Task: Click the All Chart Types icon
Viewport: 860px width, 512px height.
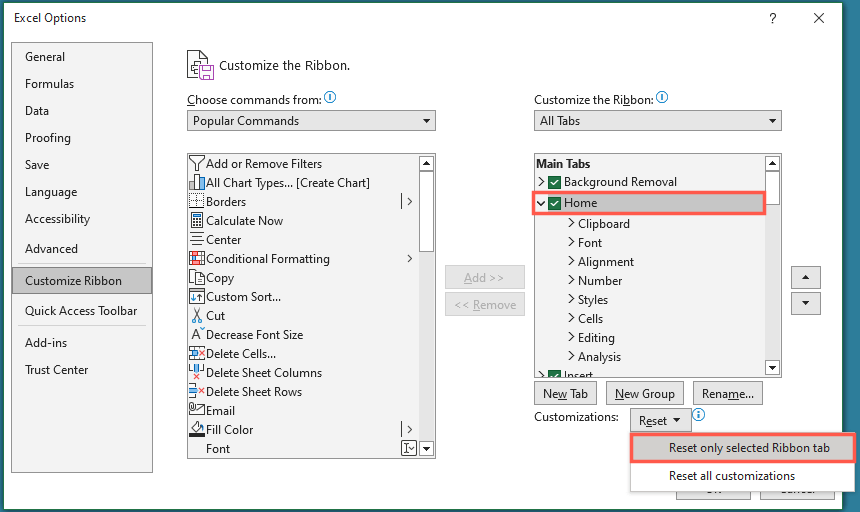Action: 197,182
